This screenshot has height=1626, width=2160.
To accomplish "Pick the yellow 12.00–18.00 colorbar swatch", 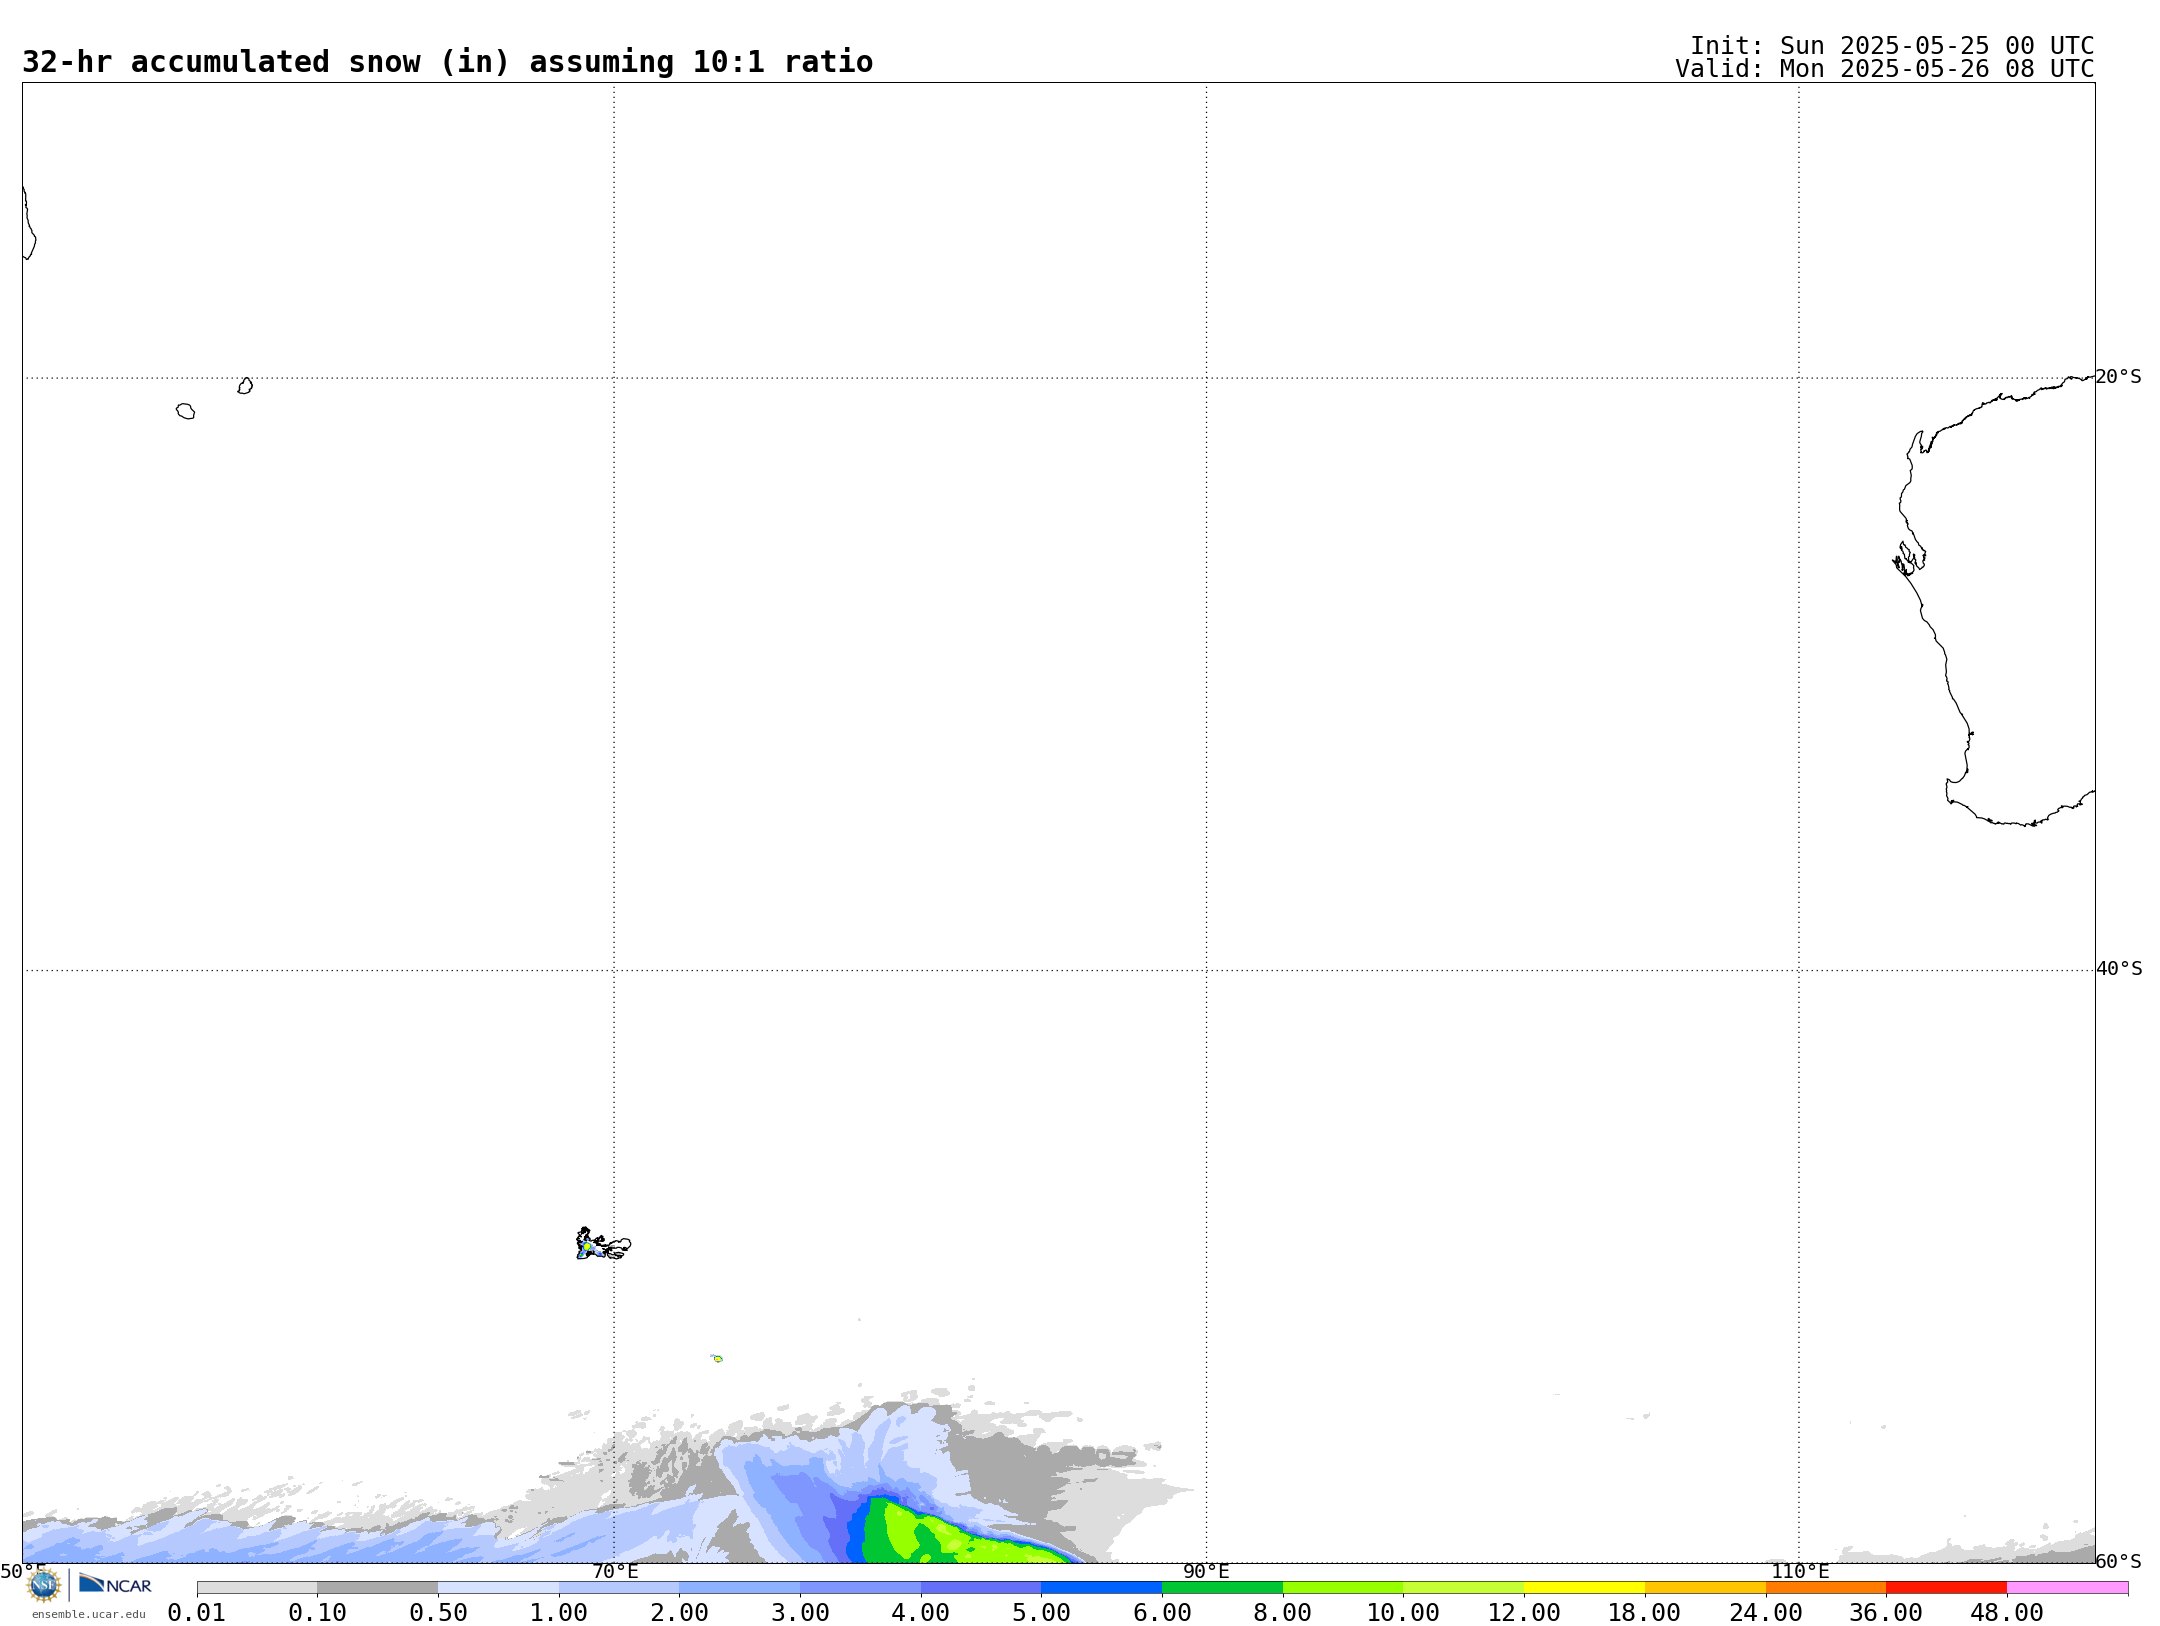I will 1584,1588.
